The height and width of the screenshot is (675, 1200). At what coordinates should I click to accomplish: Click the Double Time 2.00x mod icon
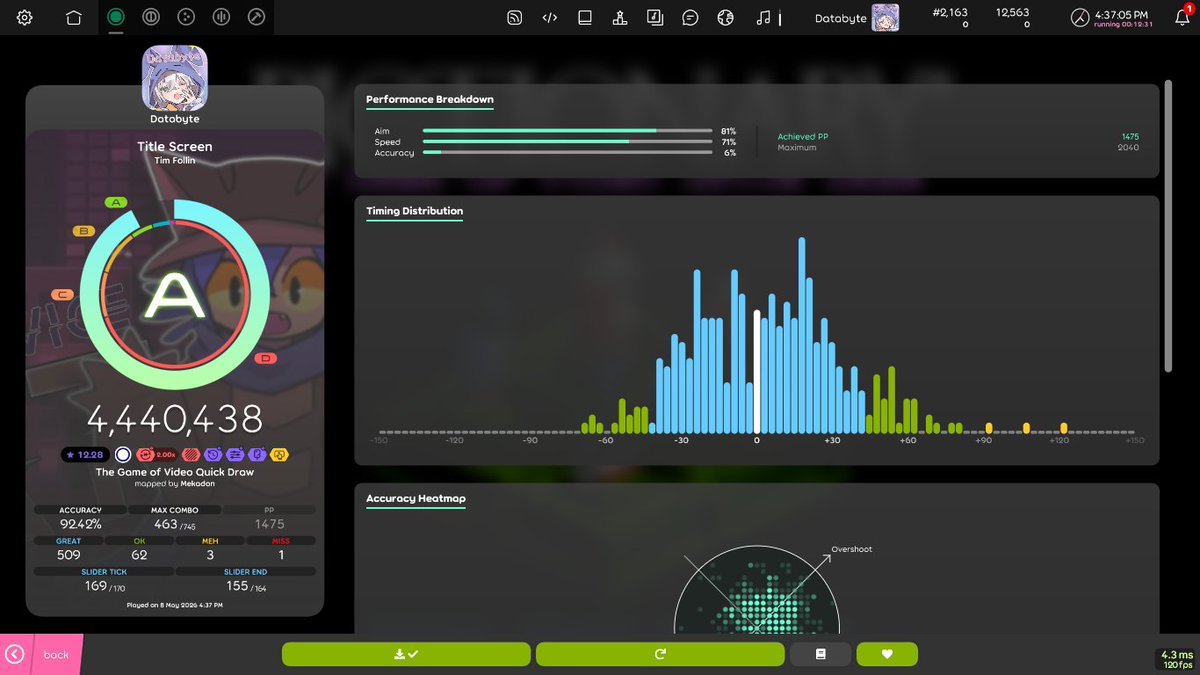coord(157,455)
